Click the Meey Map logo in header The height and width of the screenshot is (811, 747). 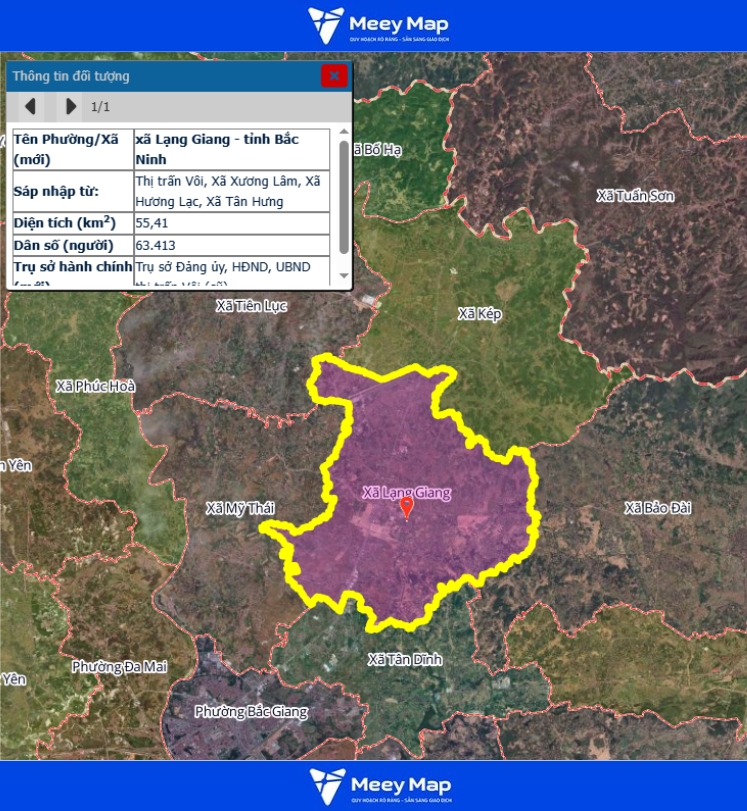pyautogui.click(x=378, y=25)
